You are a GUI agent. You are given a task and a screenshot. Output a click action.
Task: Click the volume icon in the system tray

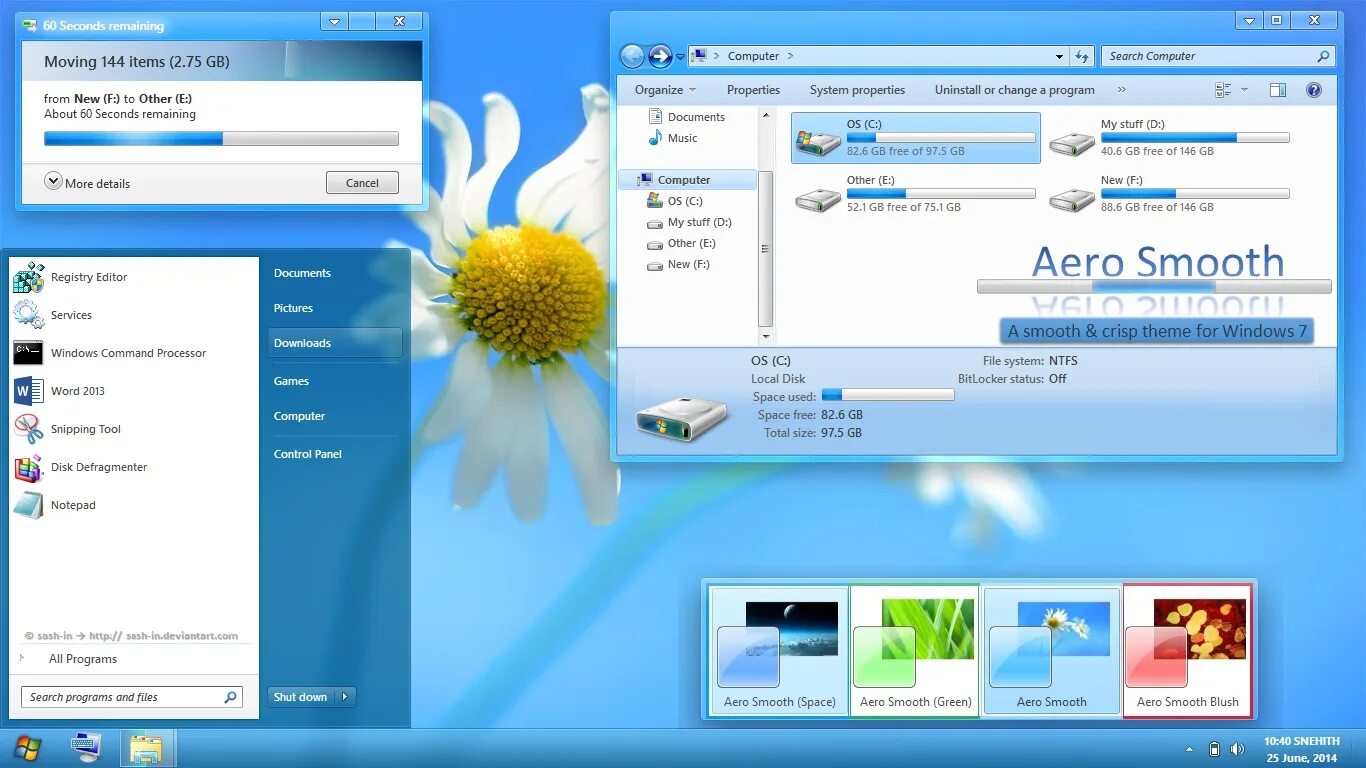(x=1237, y=748)
